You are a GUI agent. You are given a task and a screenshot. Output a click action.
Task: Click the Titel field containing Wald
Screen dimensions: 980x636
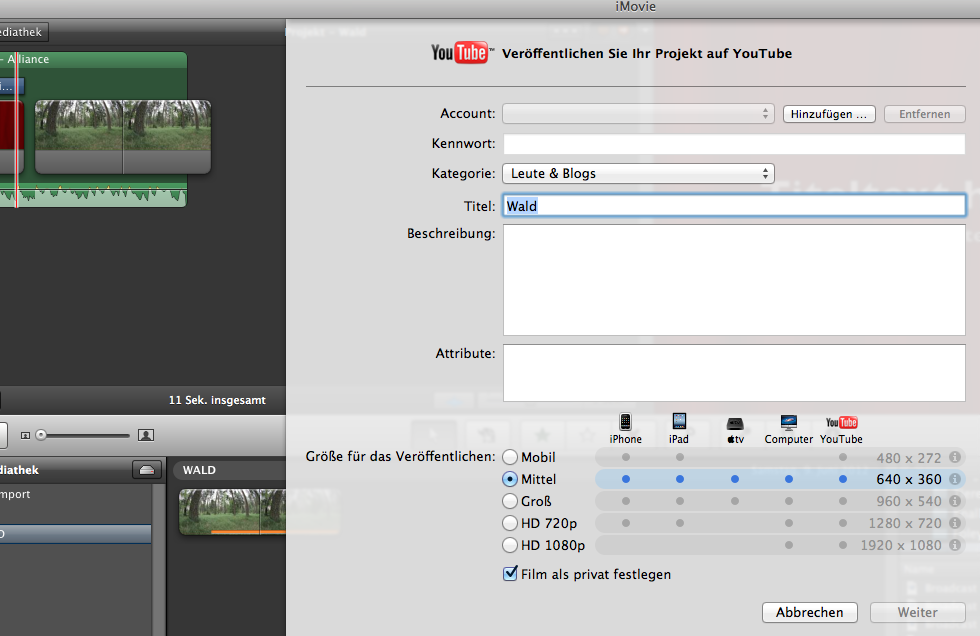click(x=734, y=206)
